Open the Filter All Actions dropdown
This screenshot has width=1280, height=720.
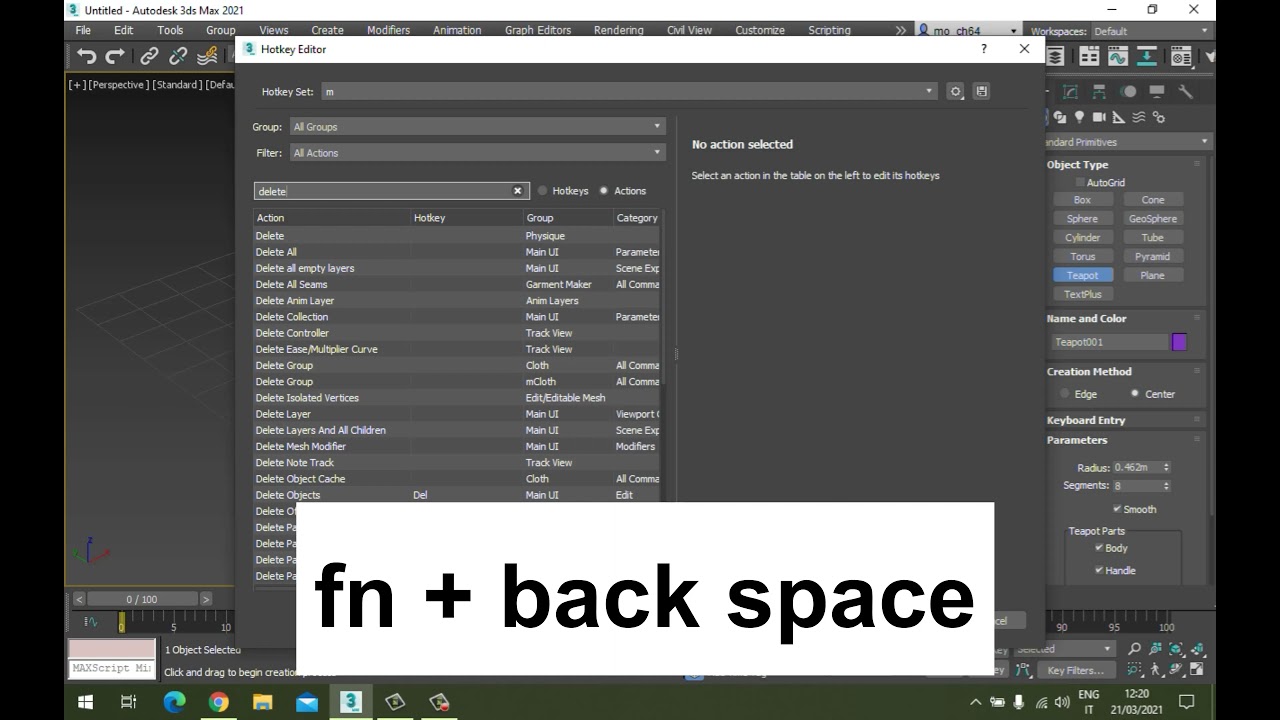tap(477, 153)
